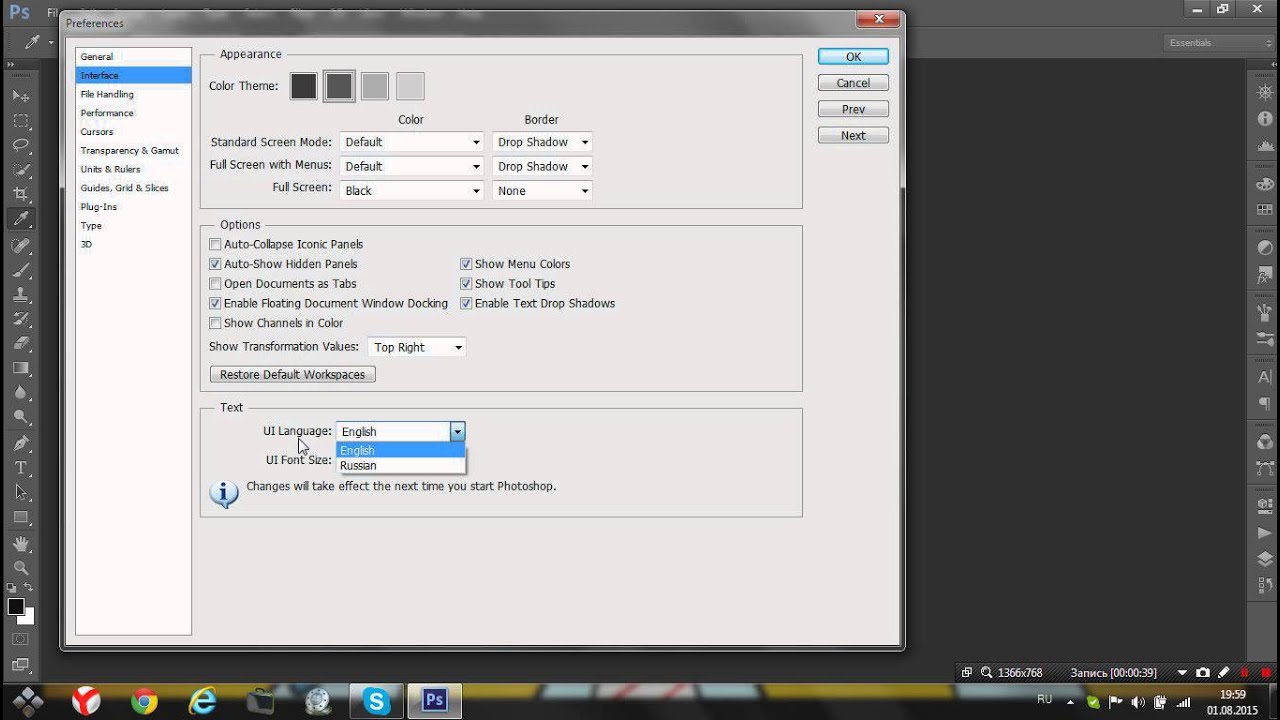1280x720 pixels.
Task: Select the Pen tool
Action: pyautogui.click(x=21, y=444)
